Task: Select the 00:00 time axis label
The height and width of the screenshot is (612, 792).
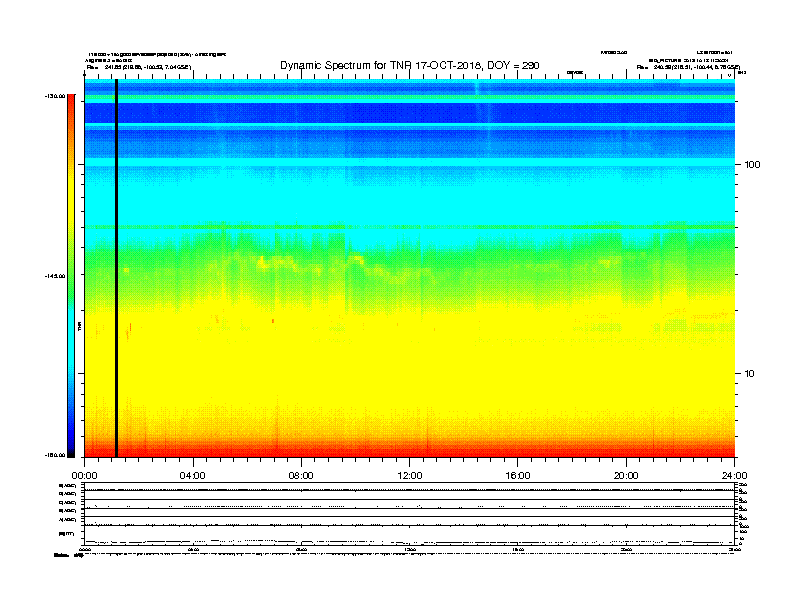Action: [x=84, y=476]
